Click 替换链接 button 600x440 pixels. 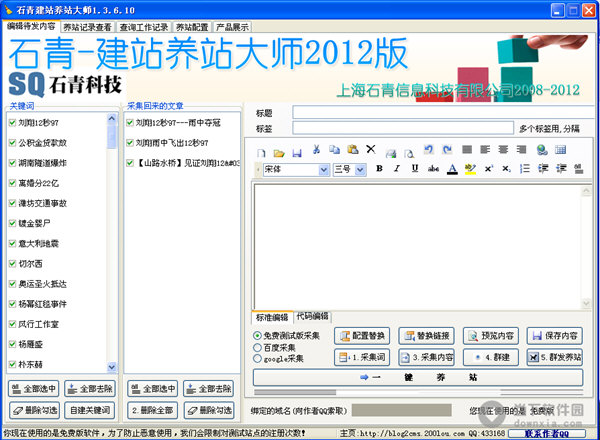pos(426,336)
